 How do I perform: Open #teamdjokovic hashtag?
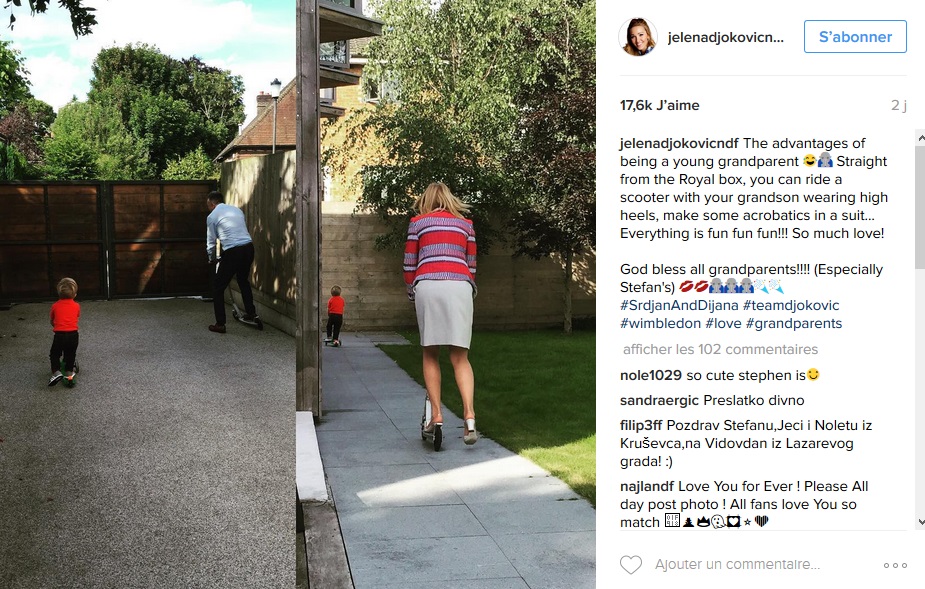click(790, 306)
